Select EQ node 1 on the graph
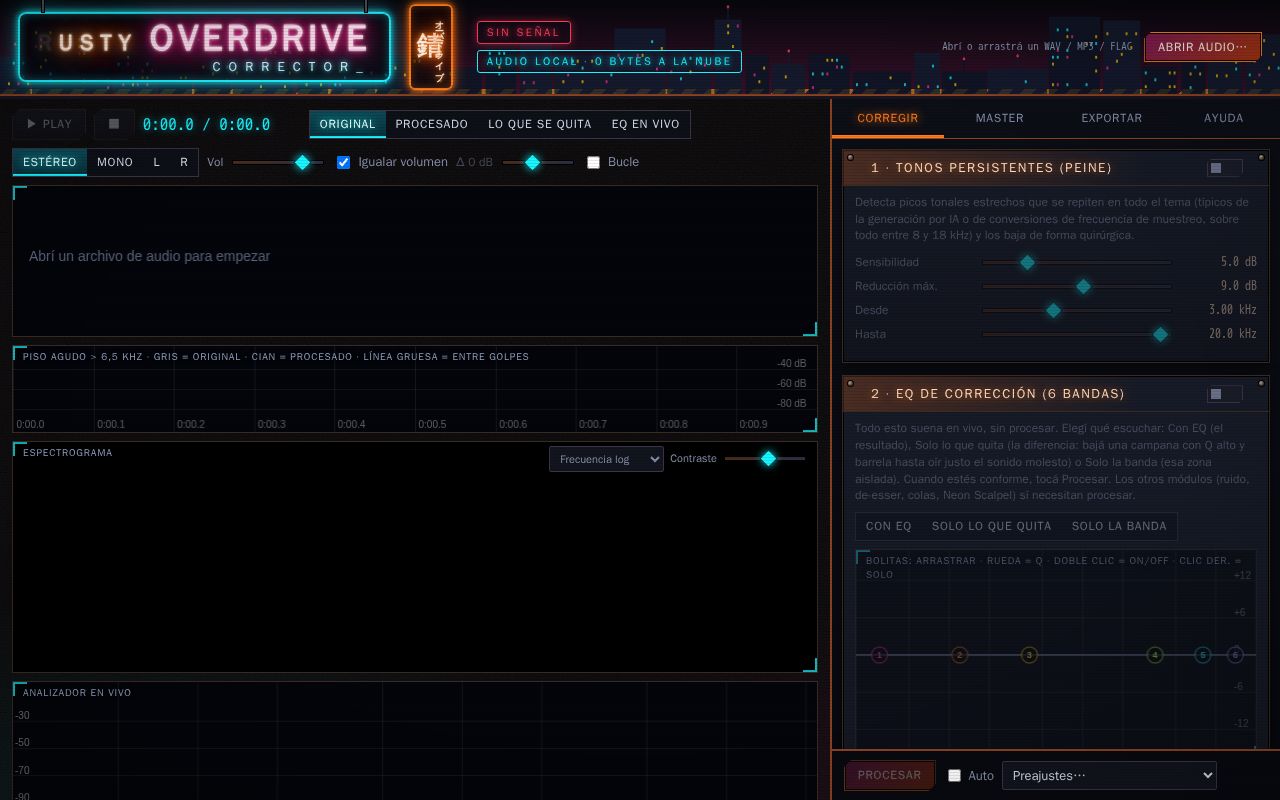The height and width of the screenshot is (800, 1280). pyautogui.click(x=879, y=655)
